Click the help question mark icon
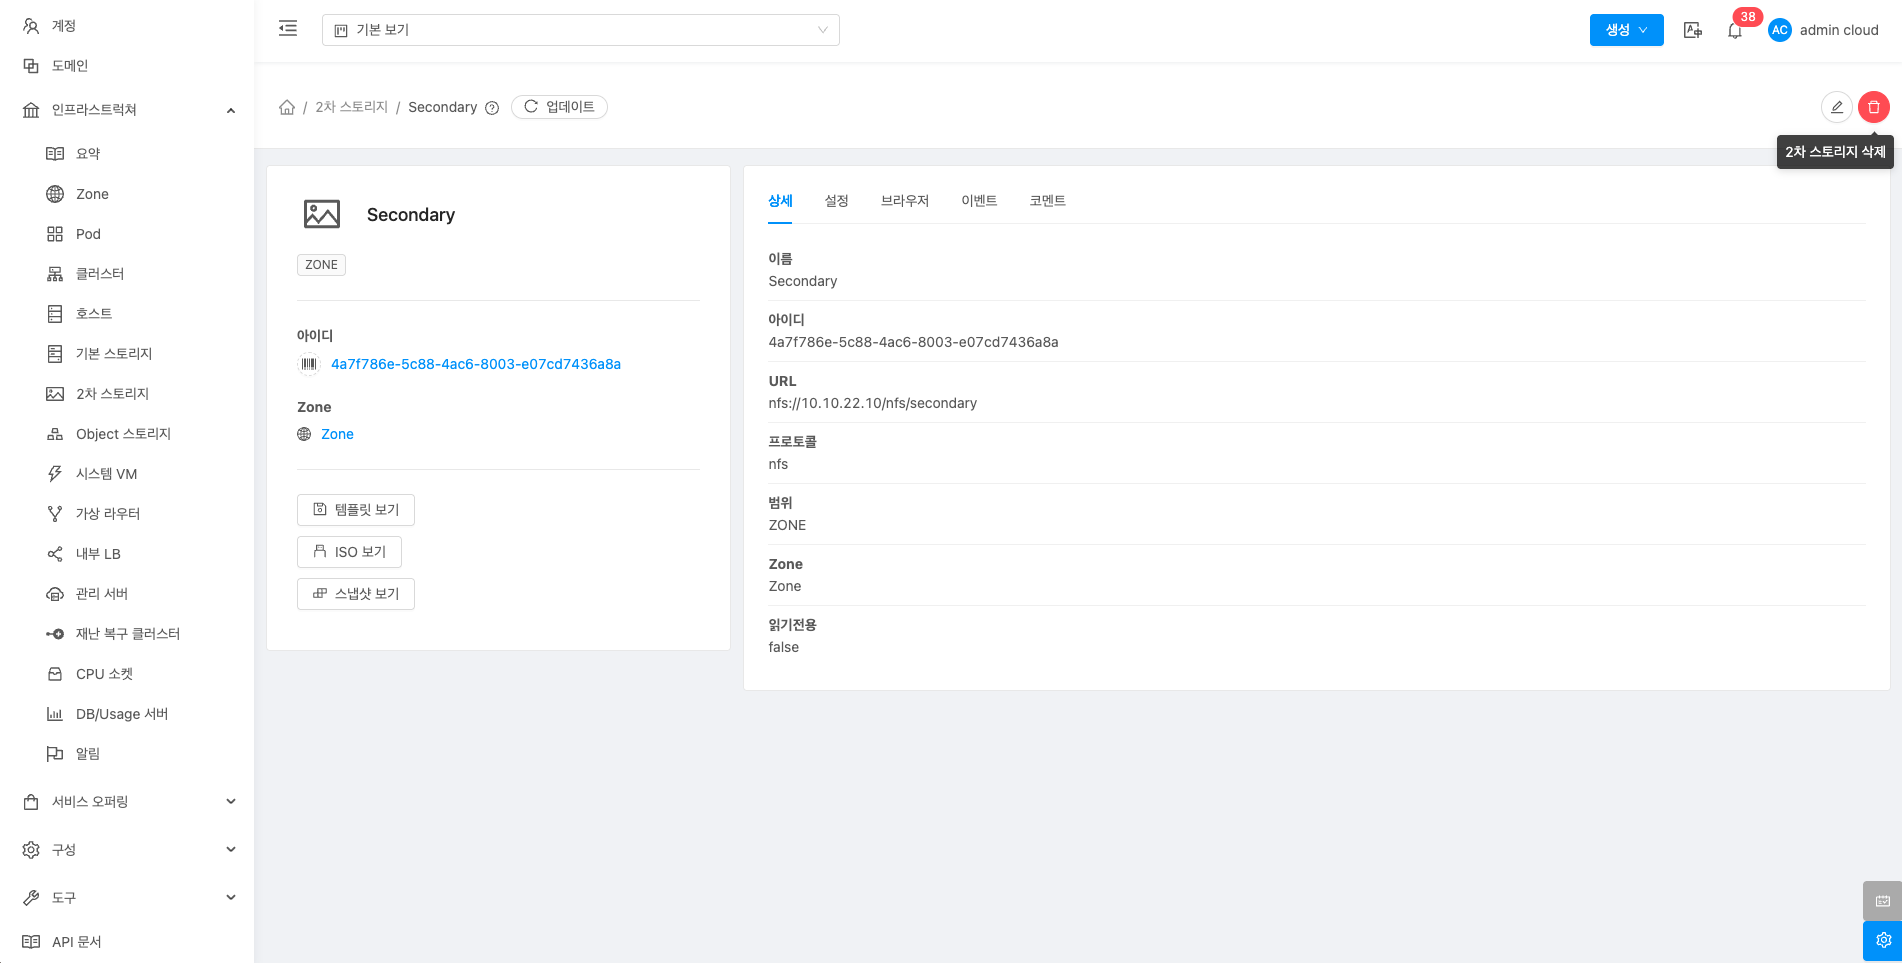The image size is (1902, 963). tap(492, 108)
